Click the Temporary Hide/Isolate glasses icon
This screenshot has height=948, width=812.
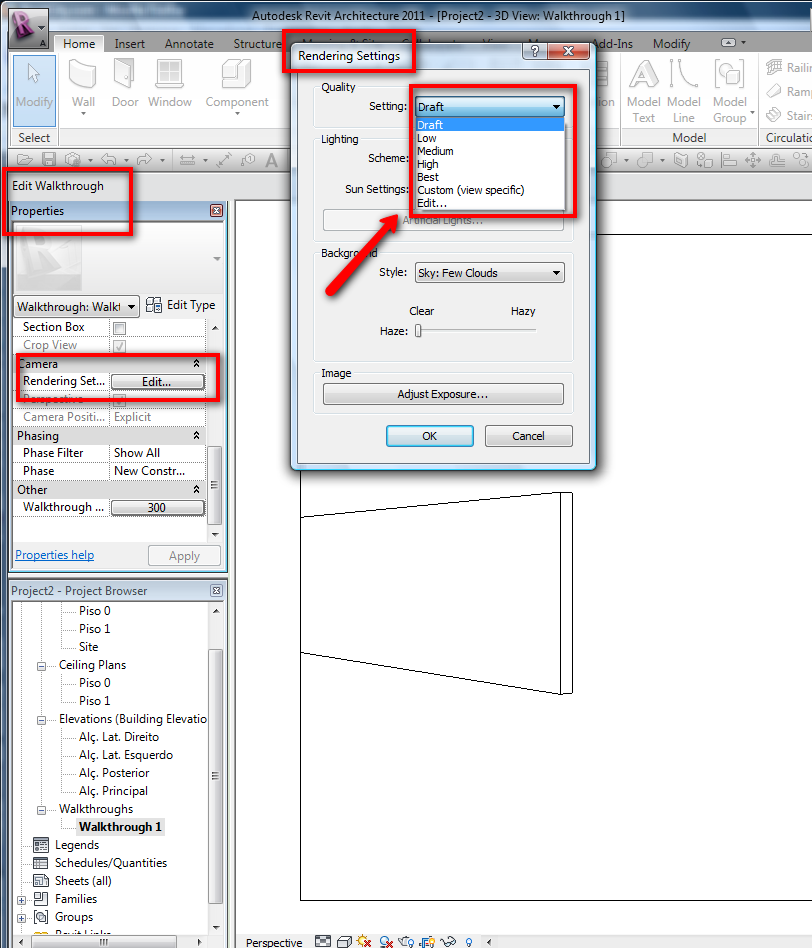pos(448,941)
